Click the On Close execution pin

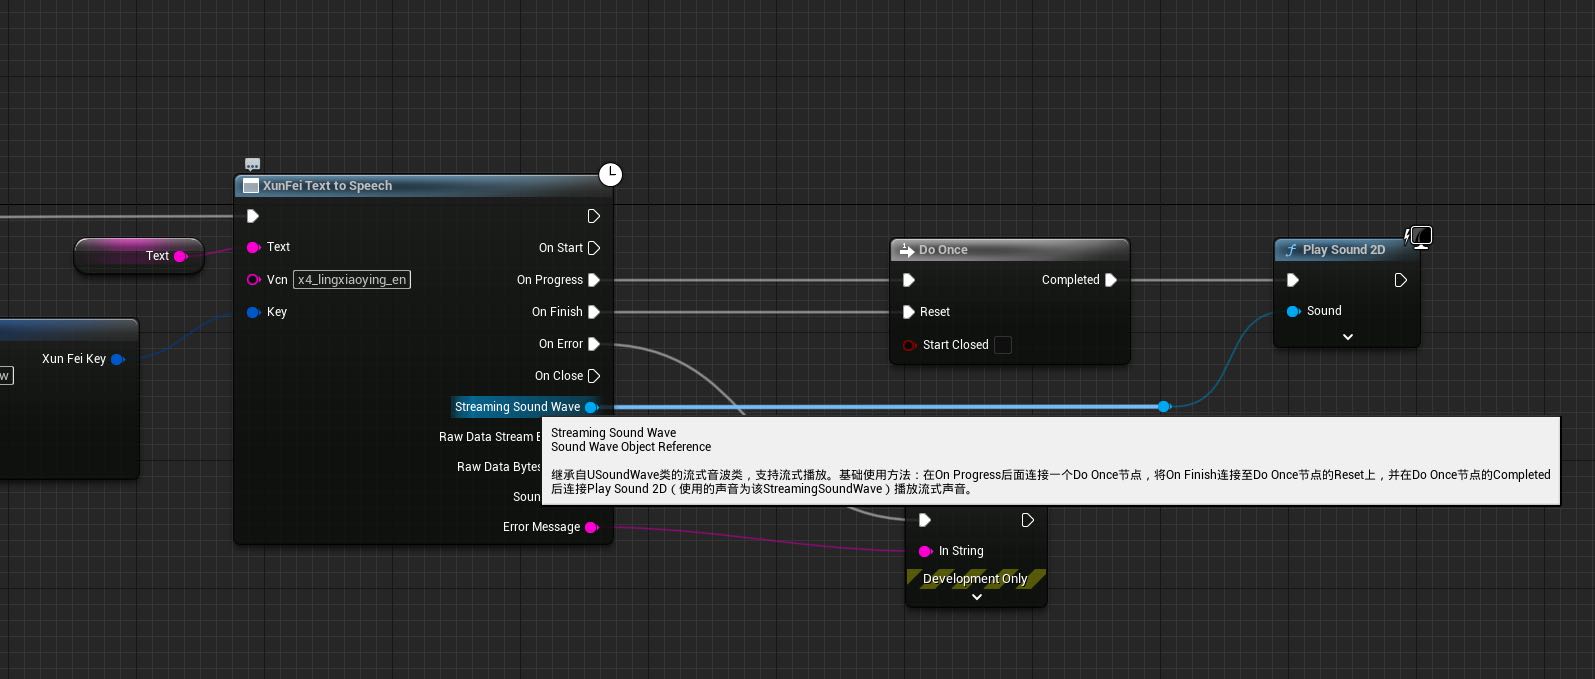point(594,376)
